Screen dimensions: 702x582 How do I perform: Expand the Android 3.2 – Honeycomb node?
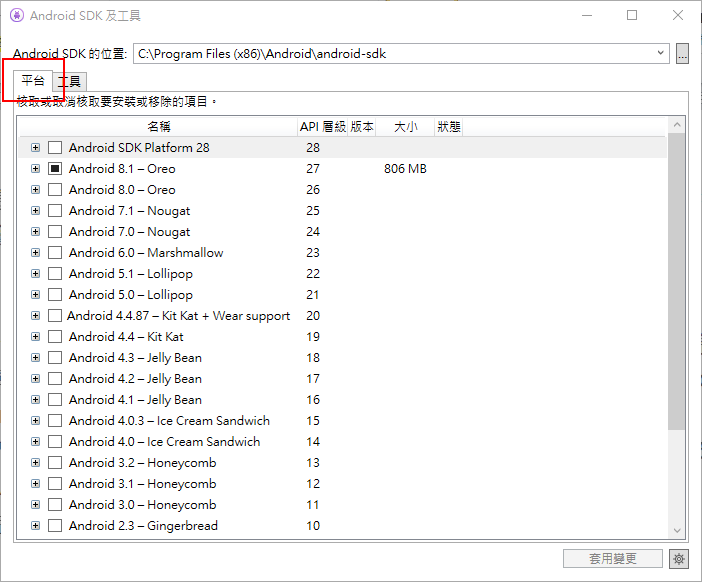35,462
